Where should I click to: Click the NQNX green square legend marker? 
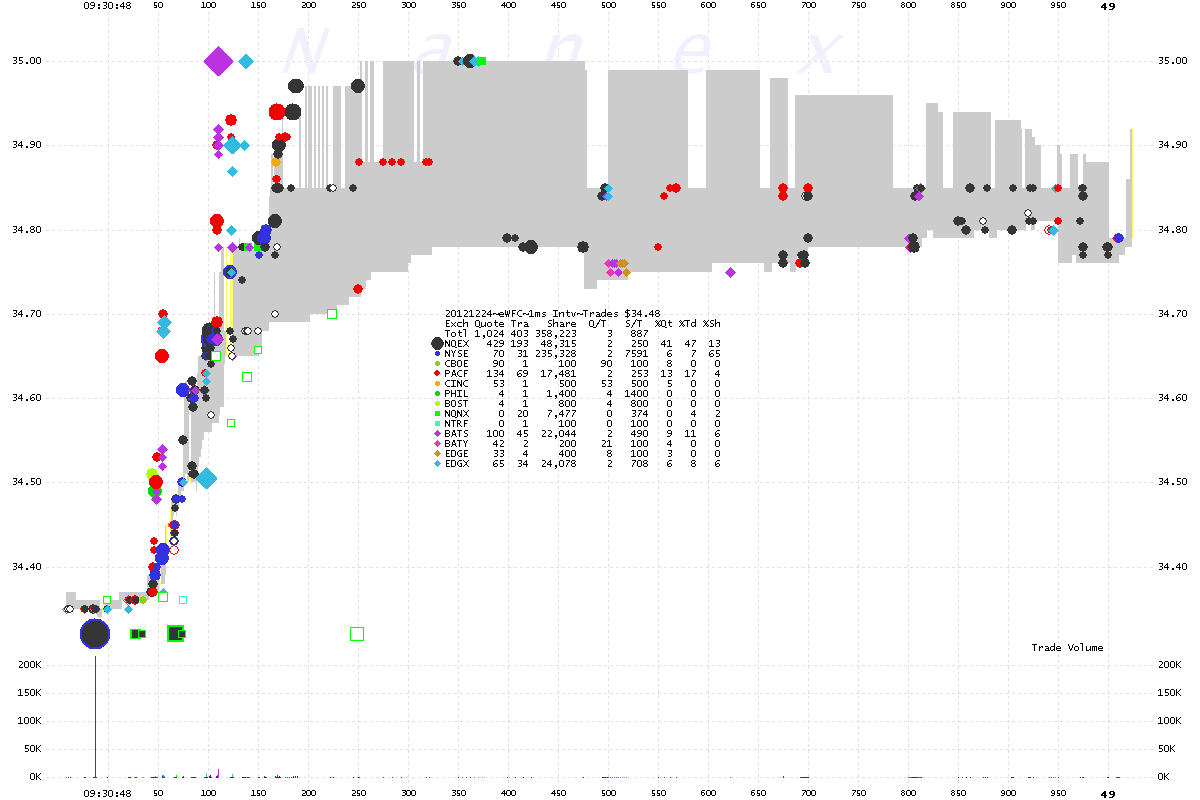coord(437,414)
